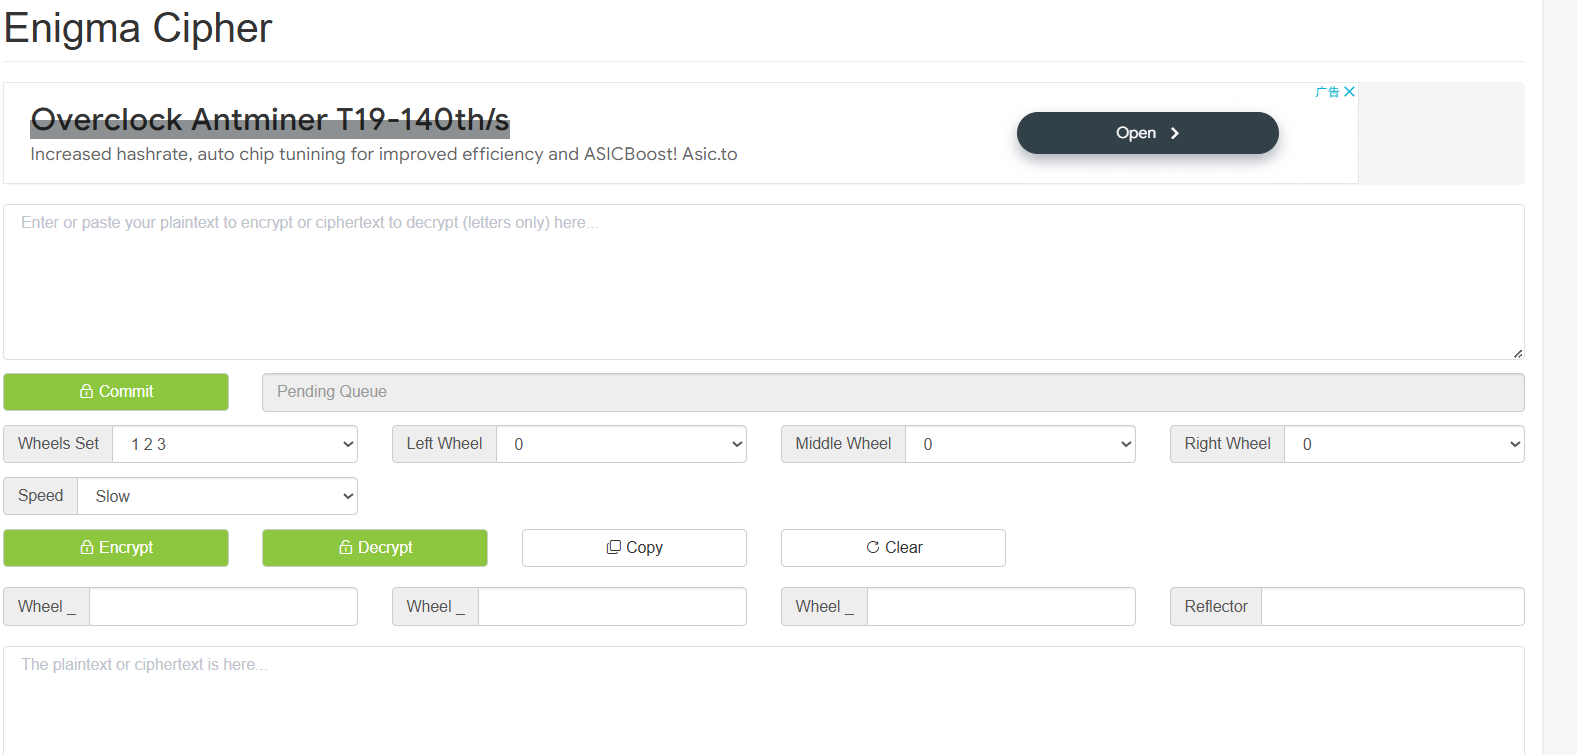This screenshot has height=755, width=1577.
Task: Open the Right Wheel dropdown
Action: (1404, 444)
